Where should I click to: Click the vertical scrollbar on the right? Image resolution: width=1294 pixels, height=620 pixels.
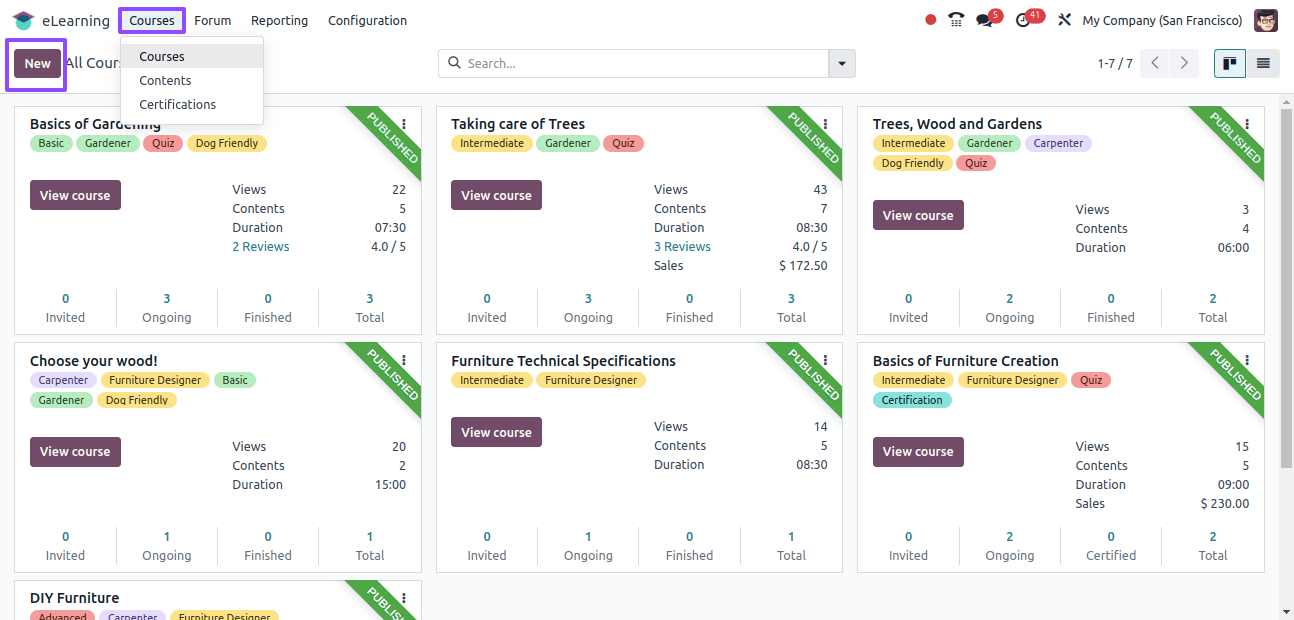(x=1285, y=290)
